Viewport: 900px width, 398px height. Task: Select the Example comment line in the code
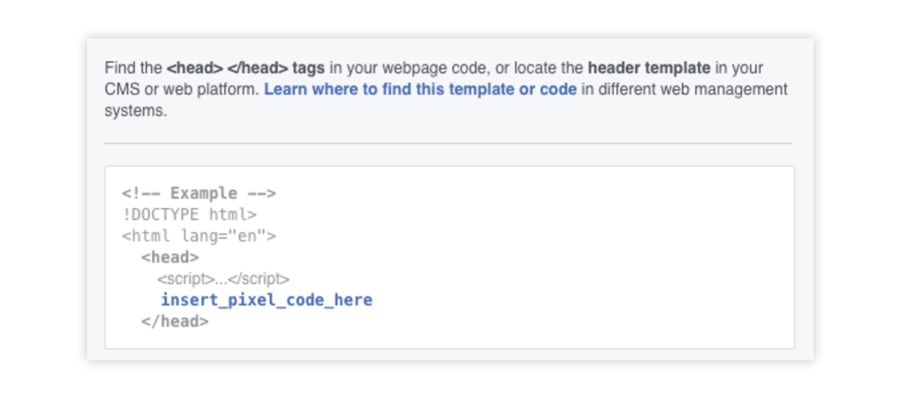(x=199, y=193)
